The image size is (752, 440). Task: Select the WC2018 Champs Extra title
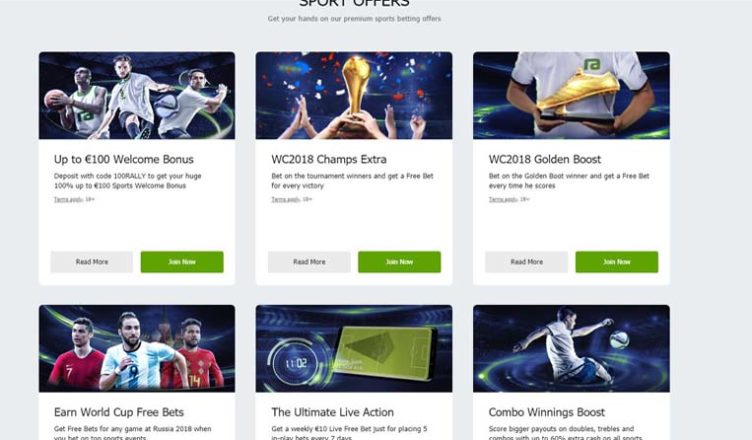coord(329,159)
